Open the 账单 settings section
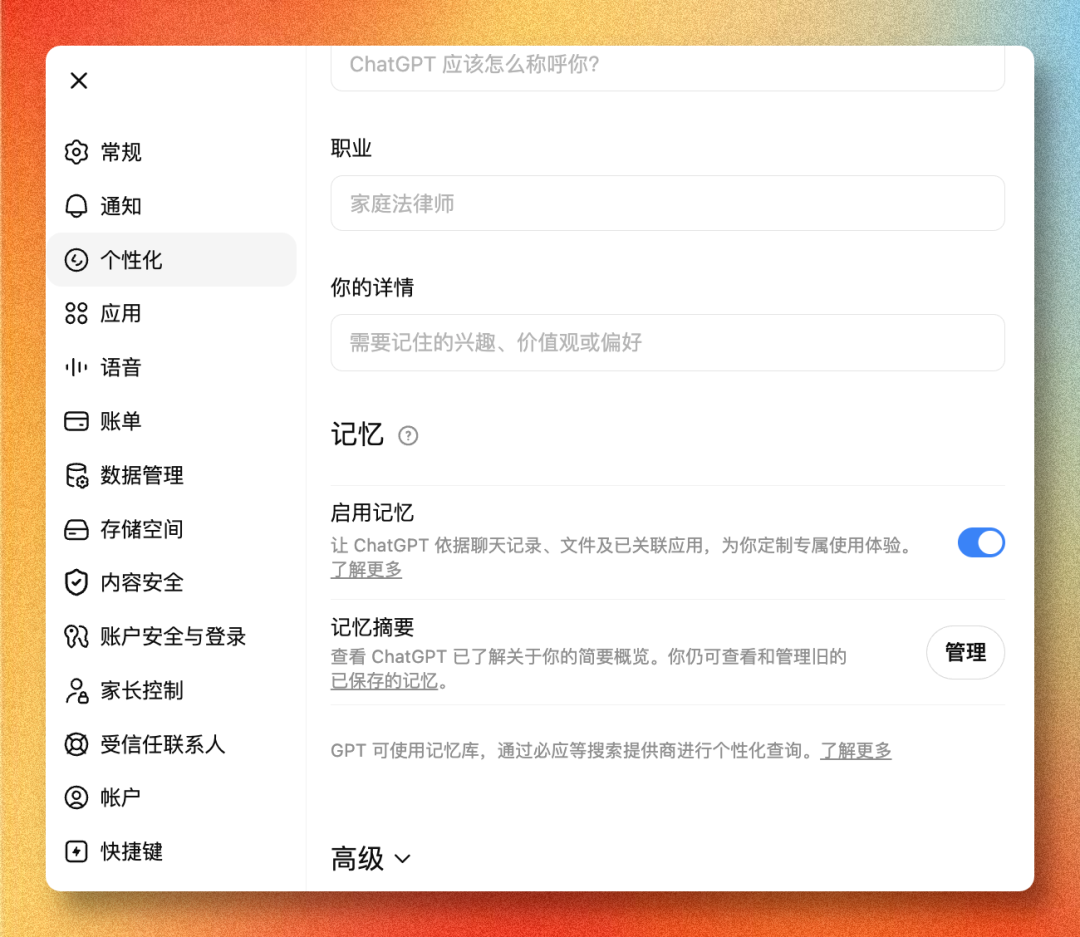This screenshot has height=937, width=1080. 172,421
